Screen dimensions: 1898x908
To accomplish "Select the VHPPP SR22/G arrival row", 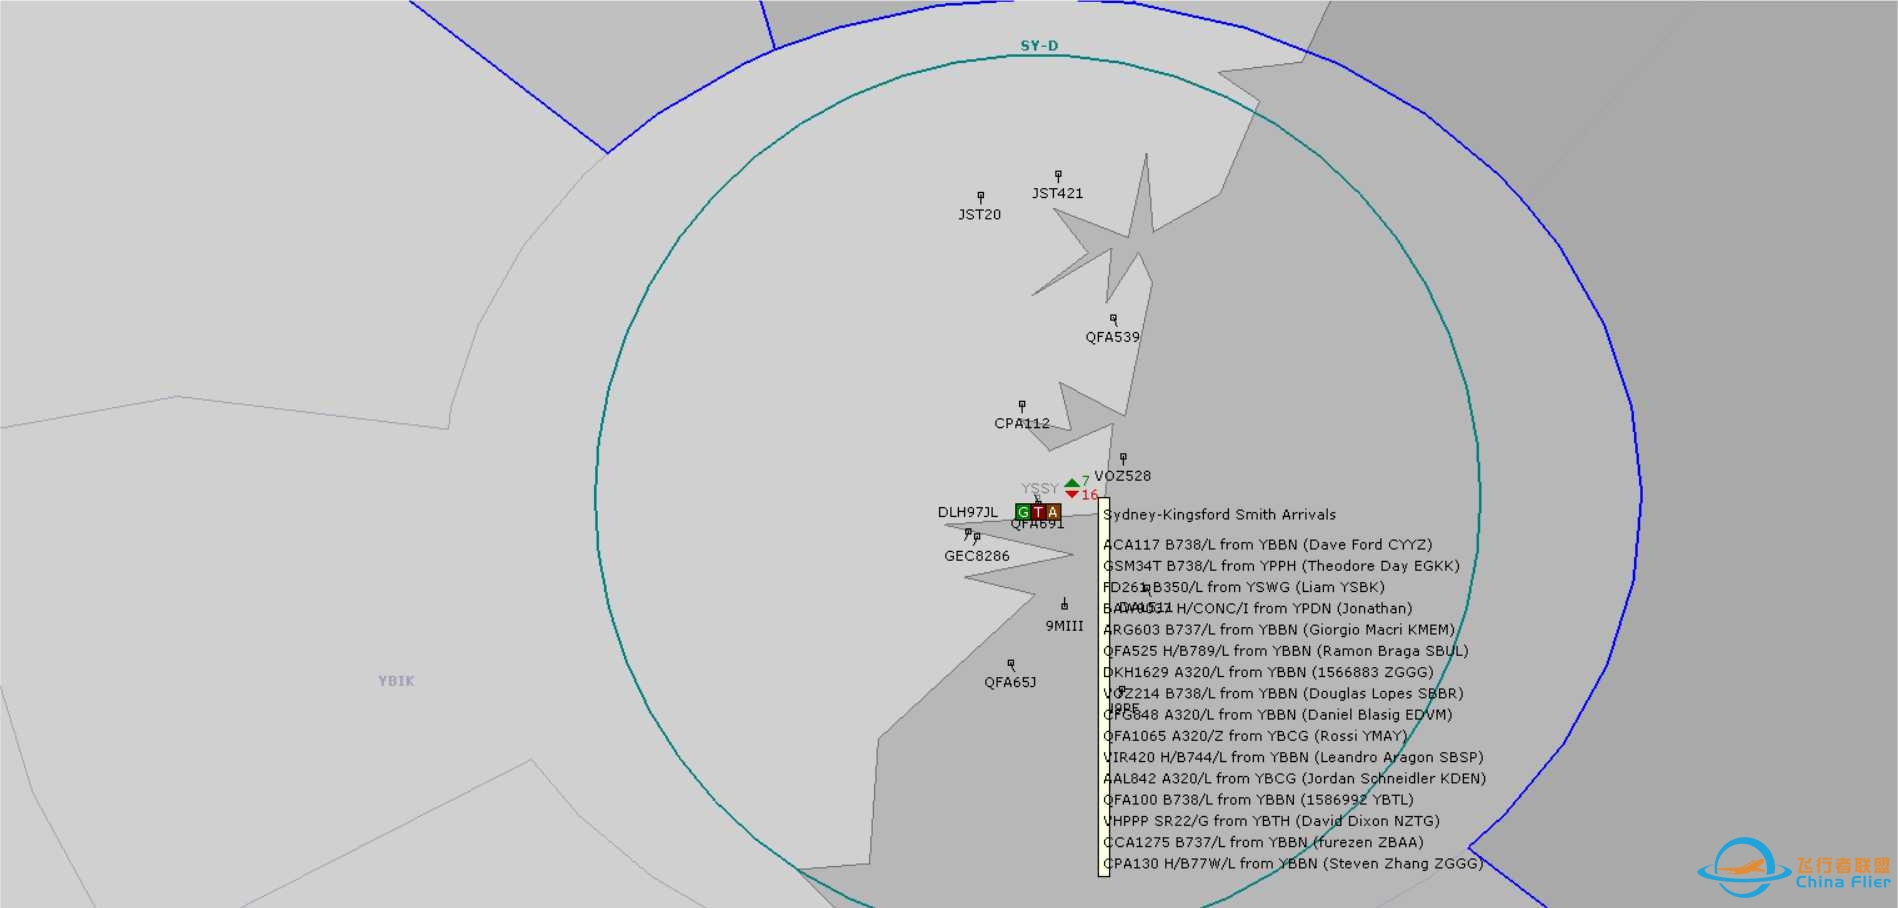I will [x=1271, y=821].
